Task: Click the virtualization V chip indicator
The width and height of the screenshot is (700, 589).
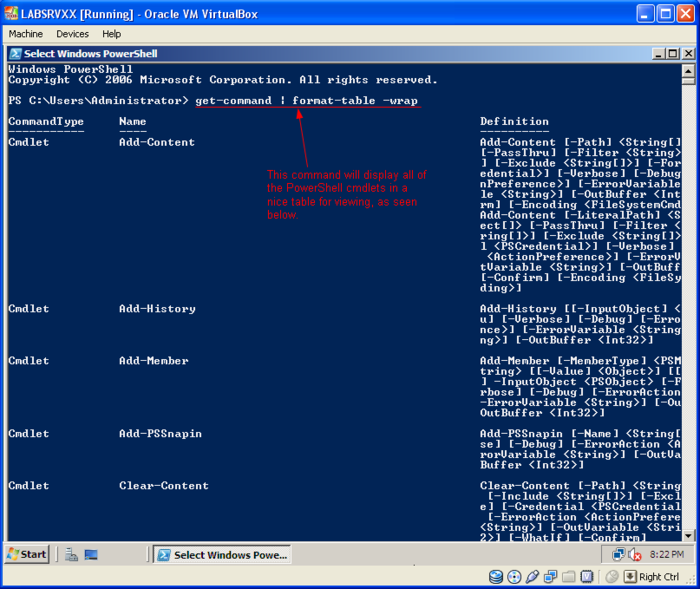Action: click(x=587, y=577)
